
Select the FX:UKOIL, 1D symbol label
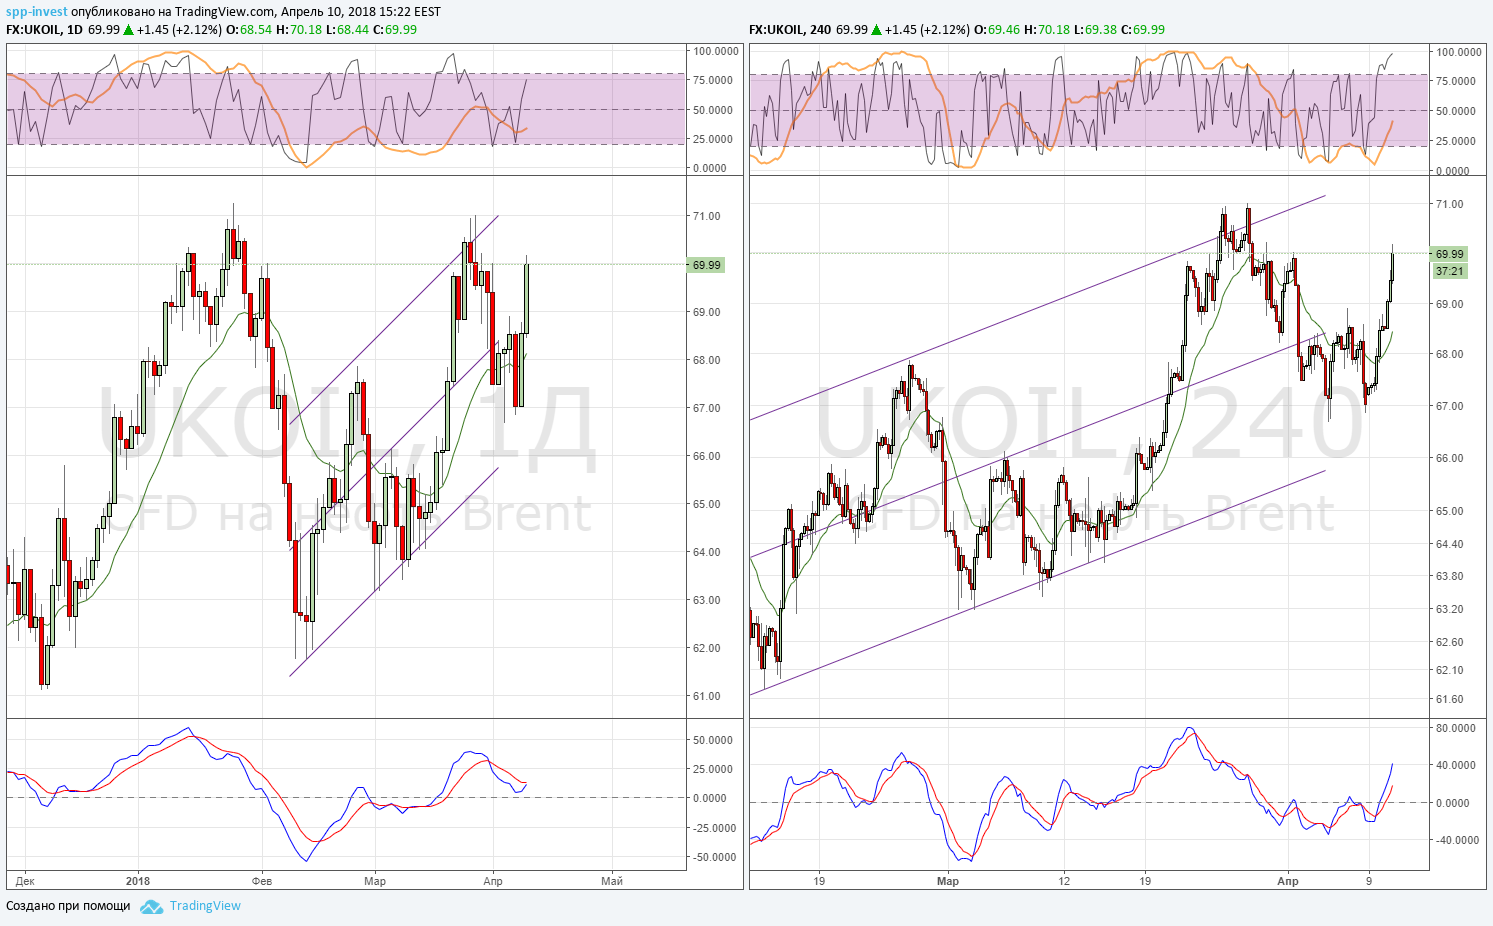45,29
